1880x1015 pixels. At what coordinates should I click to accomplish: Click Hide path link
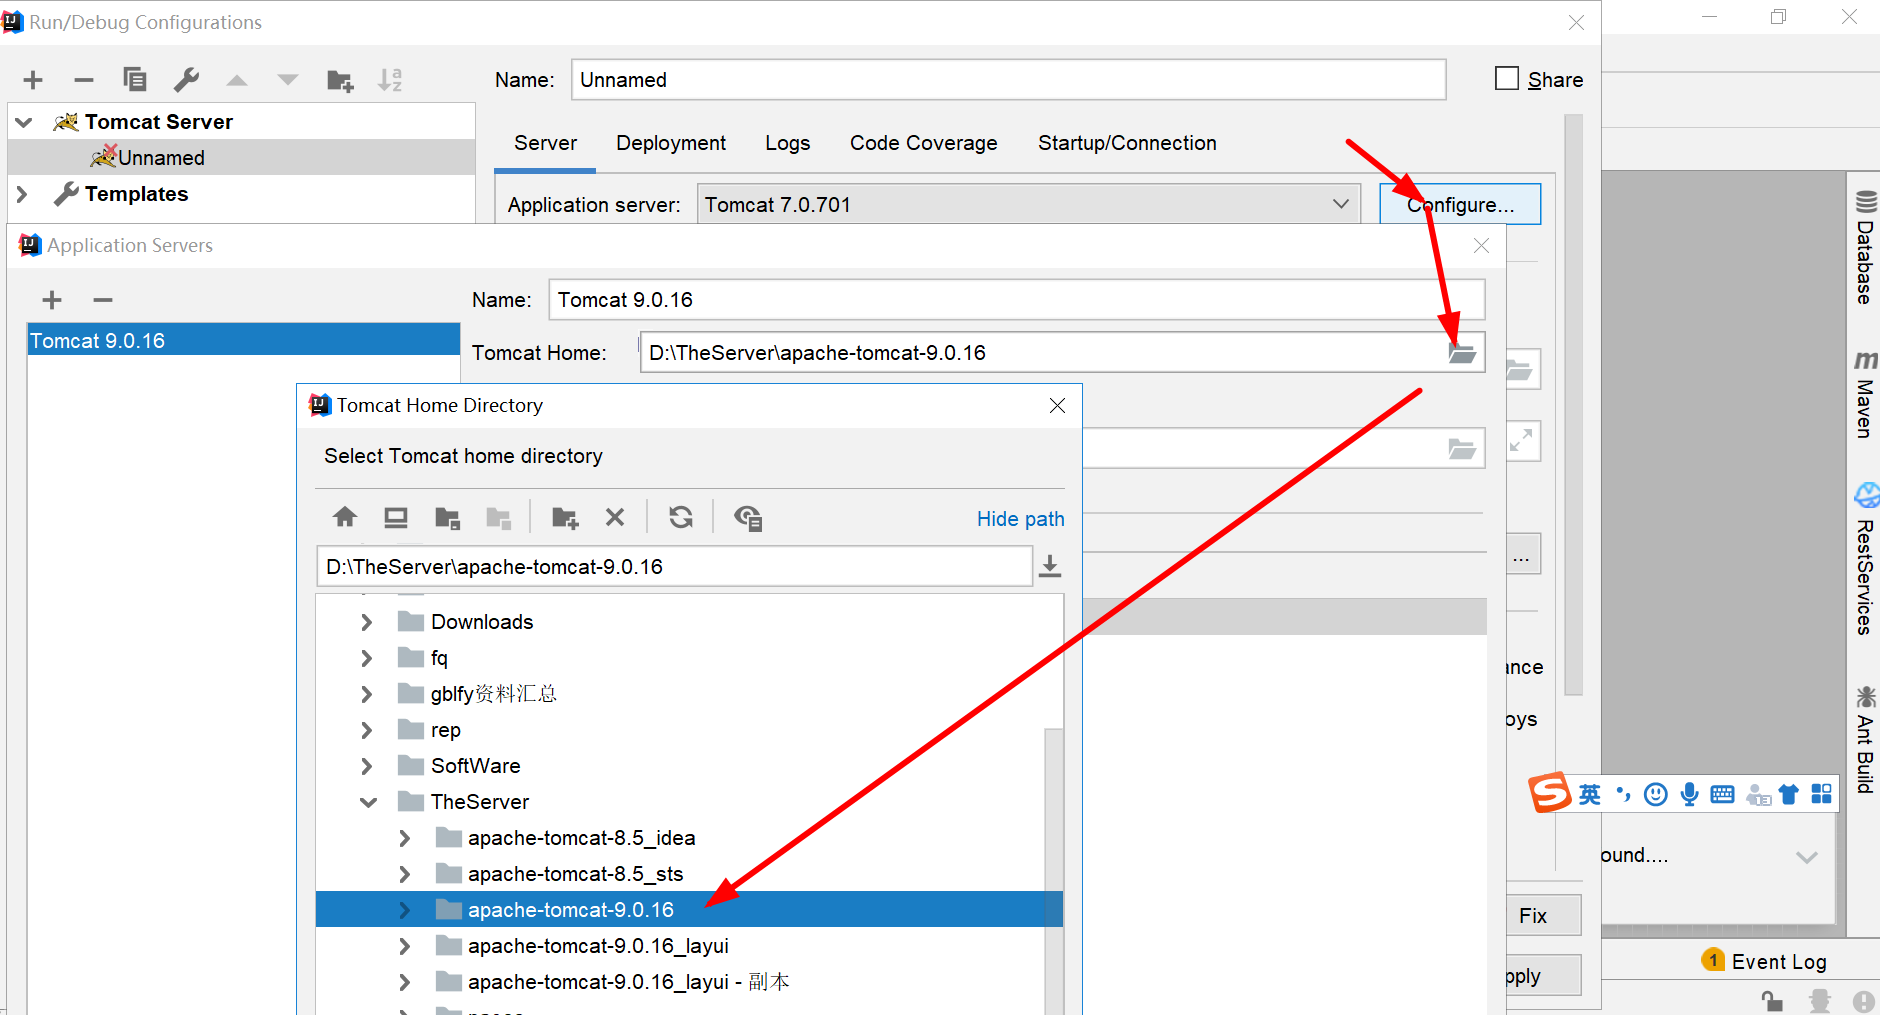(x=1020, y=518)
